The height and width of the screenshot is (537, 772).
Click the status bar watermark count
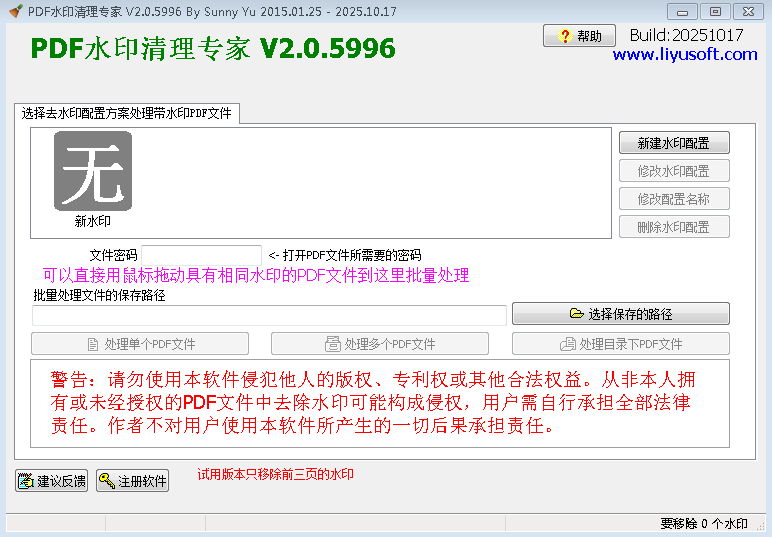pos(704,523)
